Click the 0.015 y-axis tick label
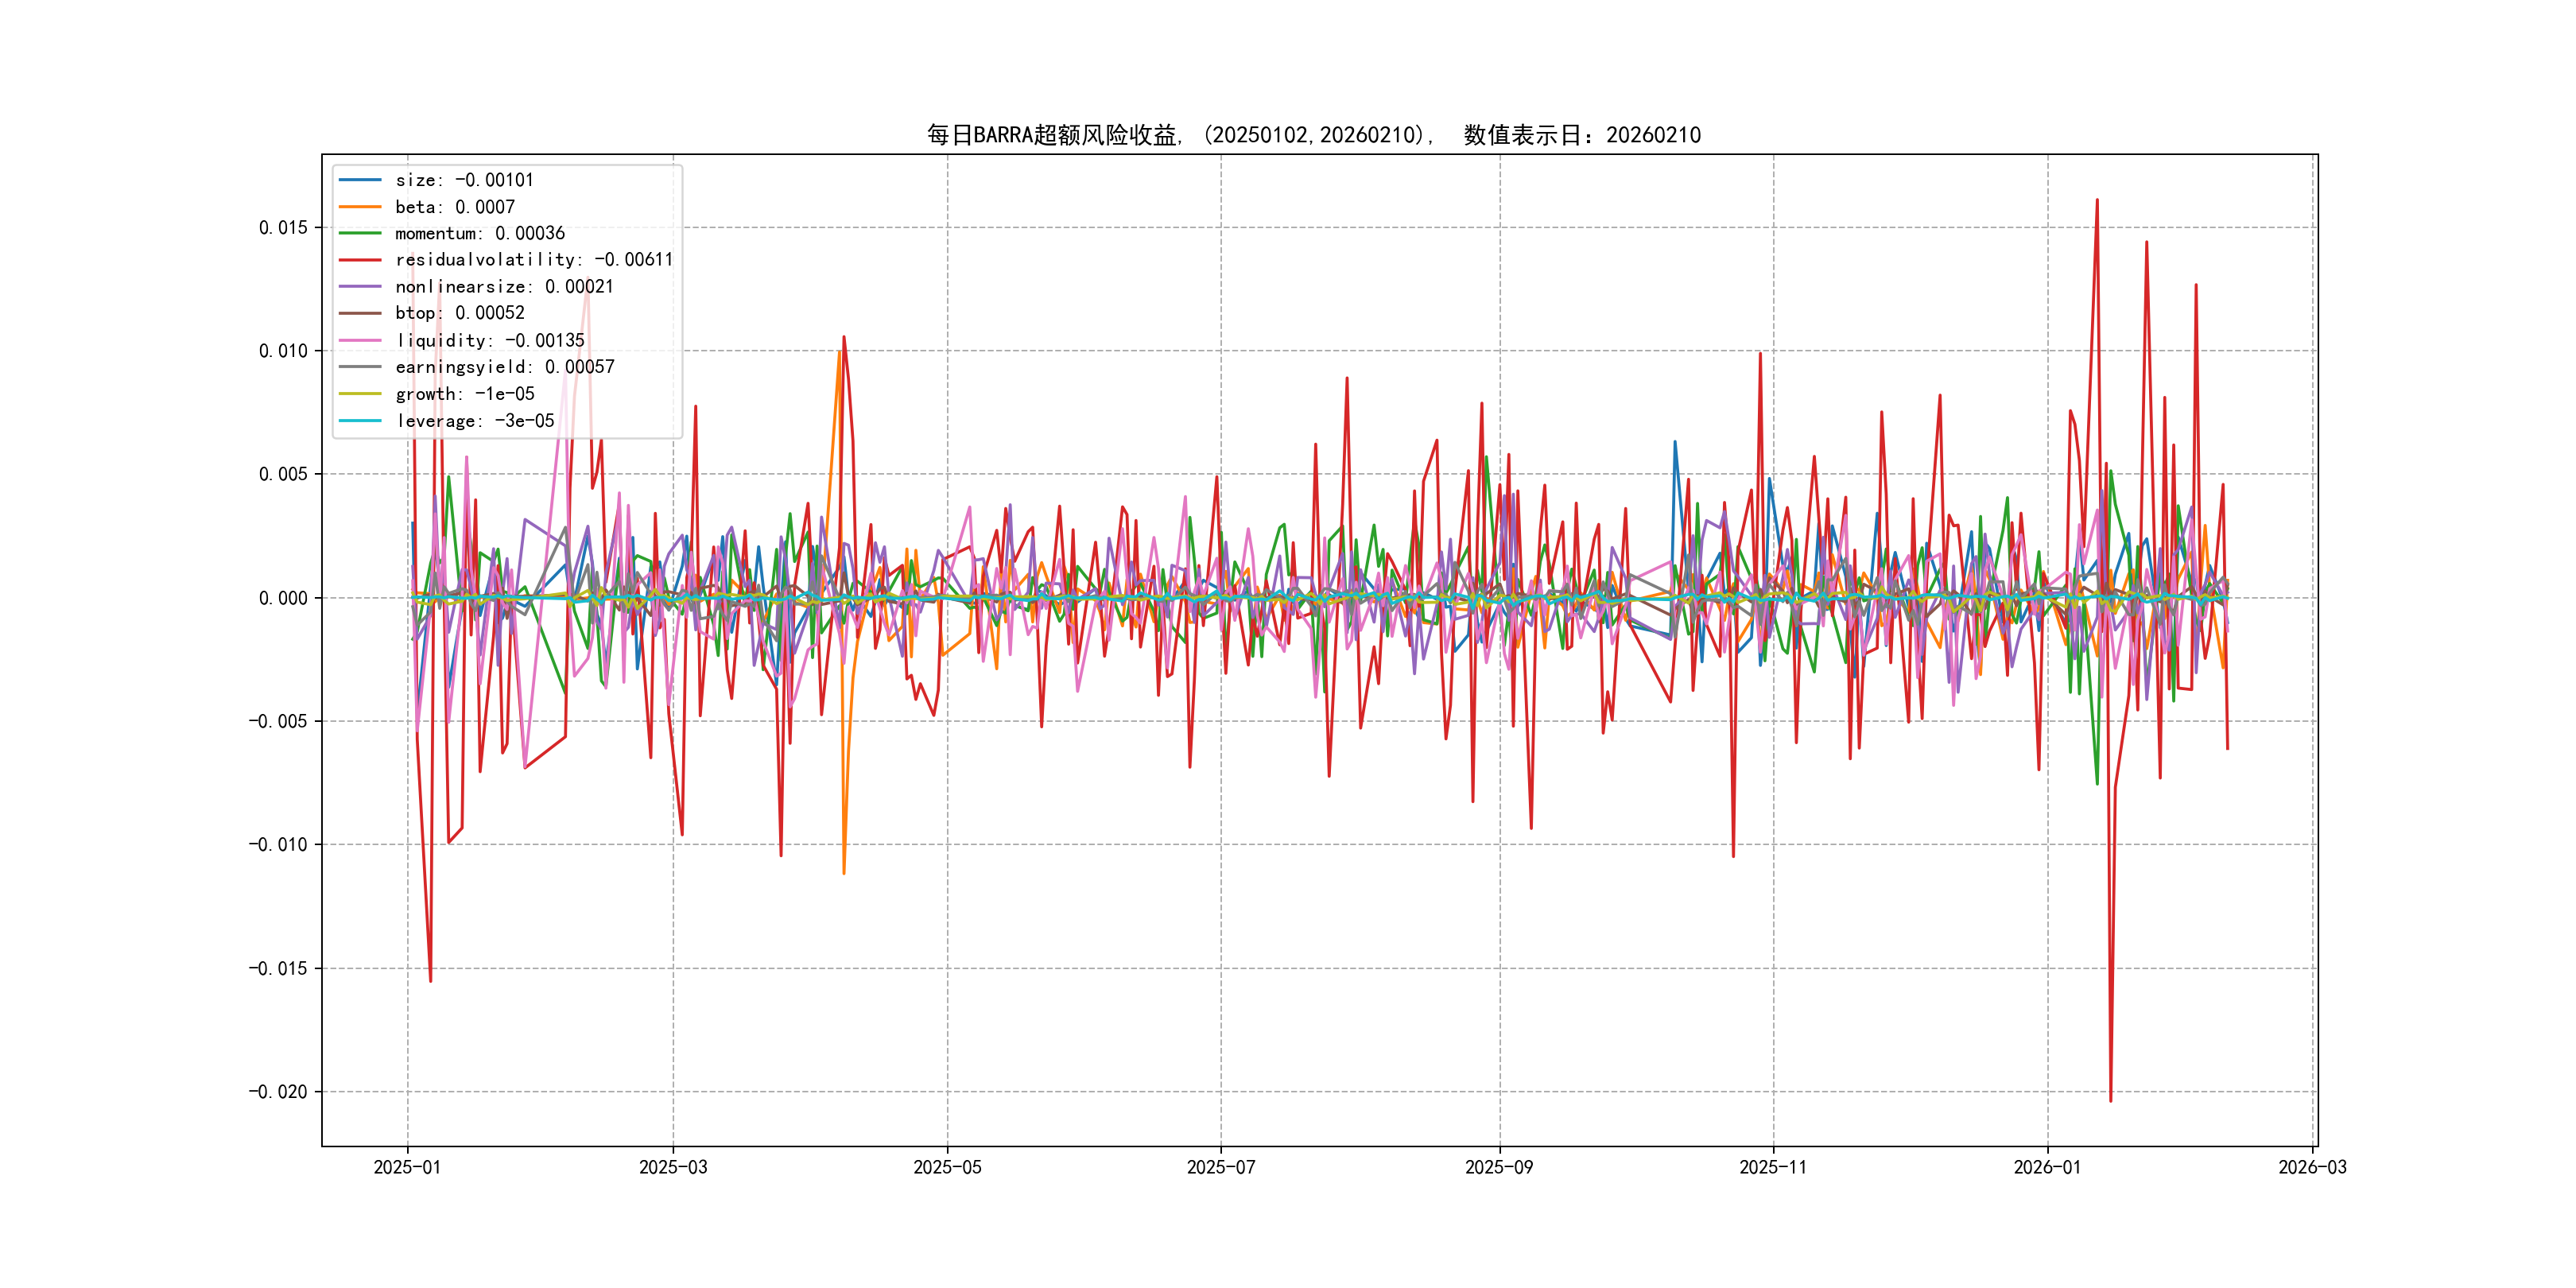The width and height of the screenshot is (2576, 1288). [x=283, y=228]
